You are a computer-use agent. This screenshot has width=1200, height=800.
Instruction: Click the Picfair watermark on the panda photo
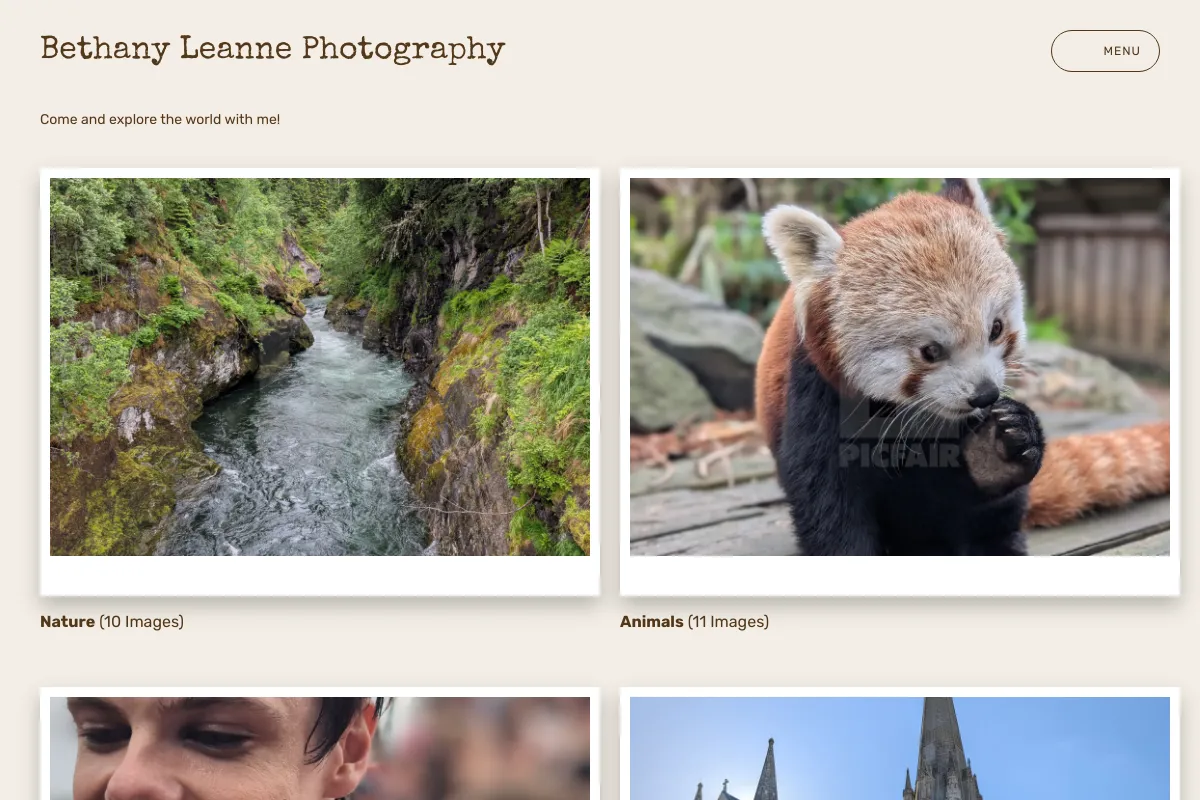tap(900, 438)
